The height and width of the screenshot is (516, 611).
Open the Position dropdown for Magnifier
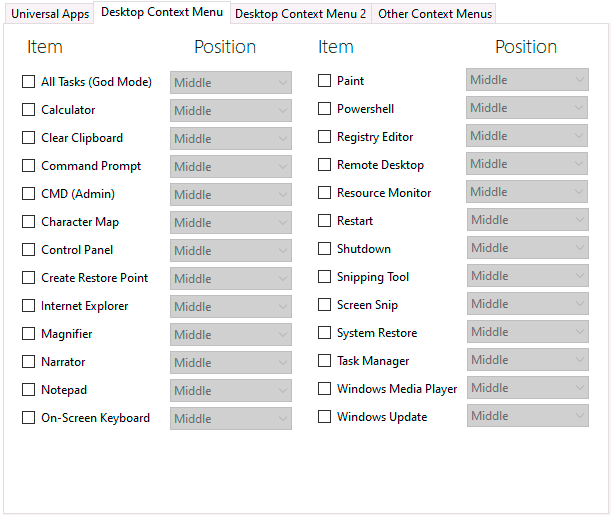pyautogui.click(x=231, y=334)
